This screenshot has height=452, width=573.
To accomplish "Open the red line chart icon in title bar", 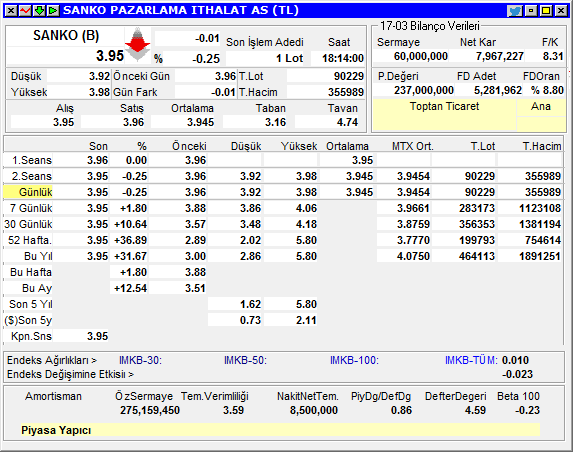I will click(x=25, y=11).
